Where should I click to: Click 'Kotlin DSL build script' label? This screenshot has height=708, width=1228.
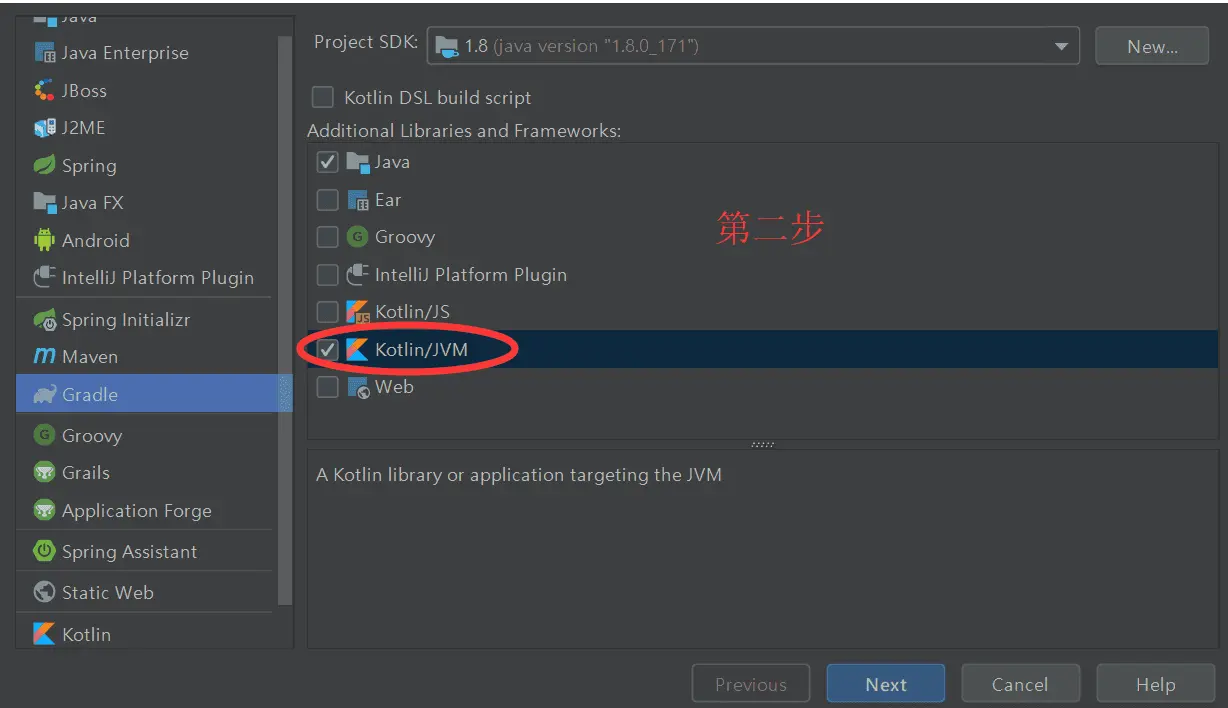(438, 98)
